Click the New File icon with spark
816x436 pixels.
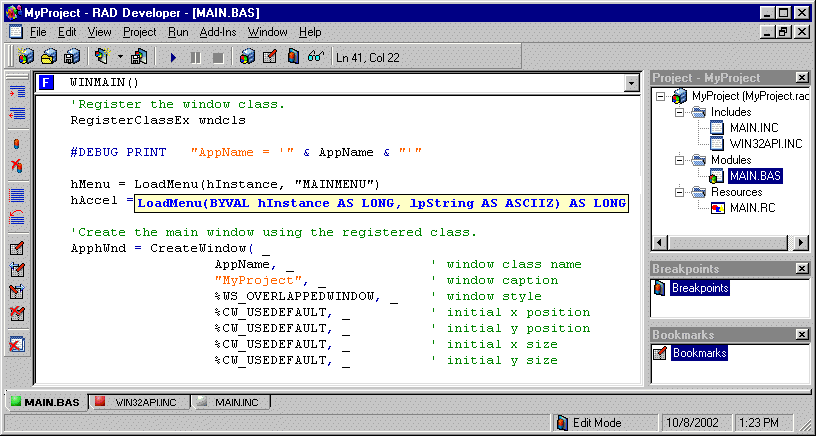point(102,56)
